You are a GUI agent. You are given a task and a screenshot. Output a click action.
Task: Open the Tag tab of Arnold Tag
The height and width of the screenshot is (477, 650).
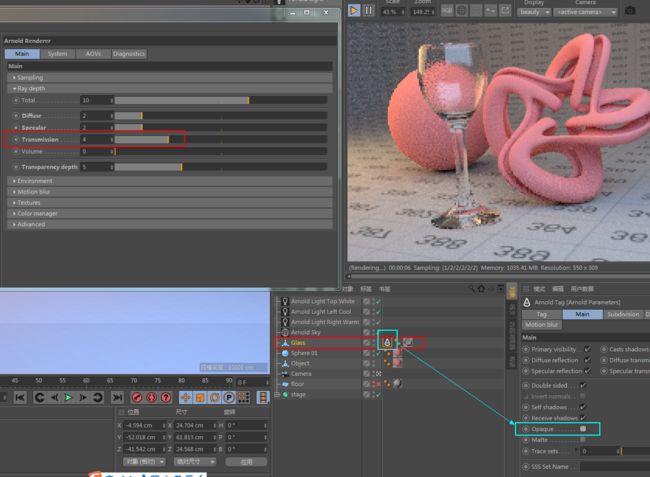point(542,315)
